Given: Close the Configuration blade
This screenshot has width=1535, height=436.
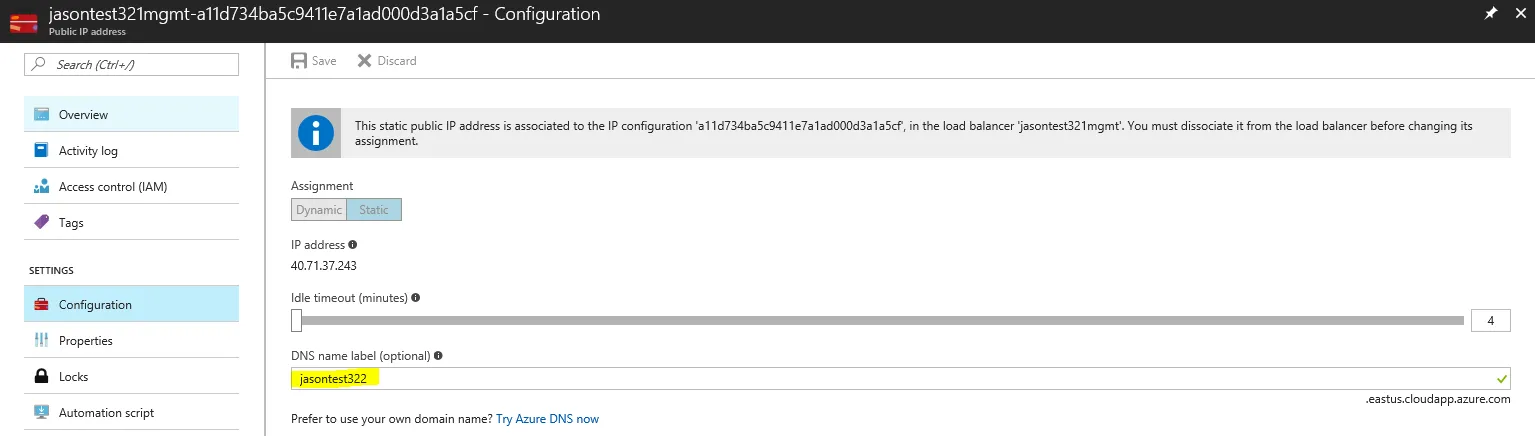Looking at the screenshot, I should pyautogui.click(x=1520, y=14).
